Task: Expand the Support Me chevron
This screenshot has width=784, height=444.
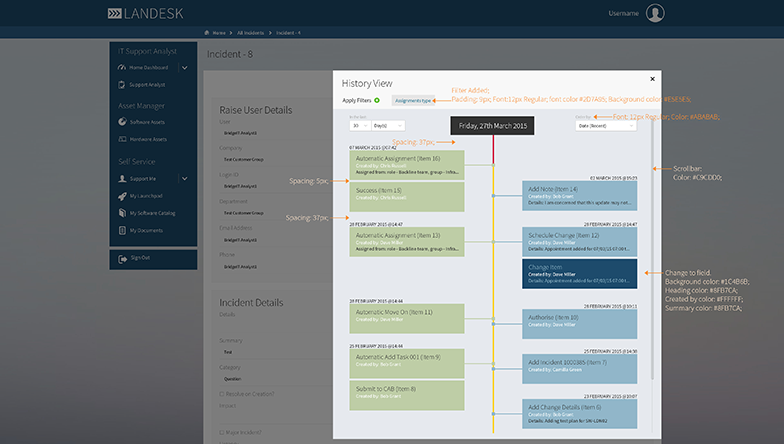Action: (184, 178)
